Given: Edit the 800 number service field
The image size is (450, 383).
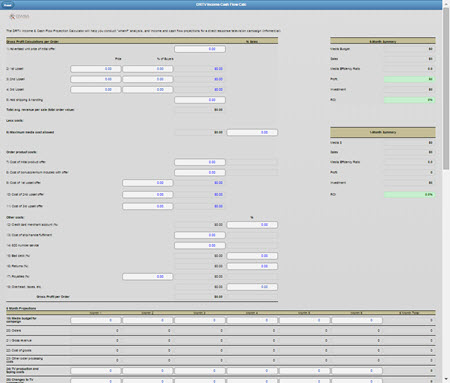Looking at the screenshot, I should (x=200, y=246).
